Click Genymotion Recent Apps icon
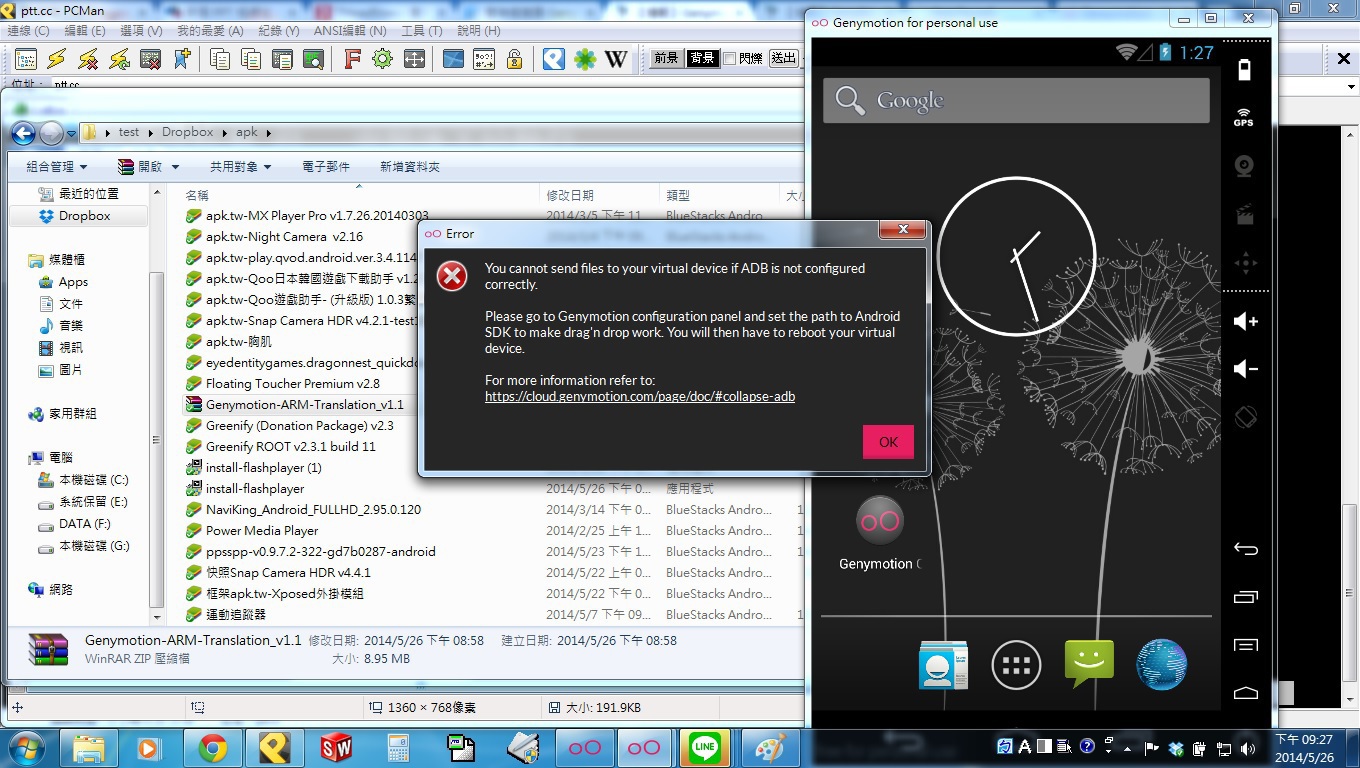This screenshot has height=768, width=1360. pyautogui.click(x=1245, y=597)
